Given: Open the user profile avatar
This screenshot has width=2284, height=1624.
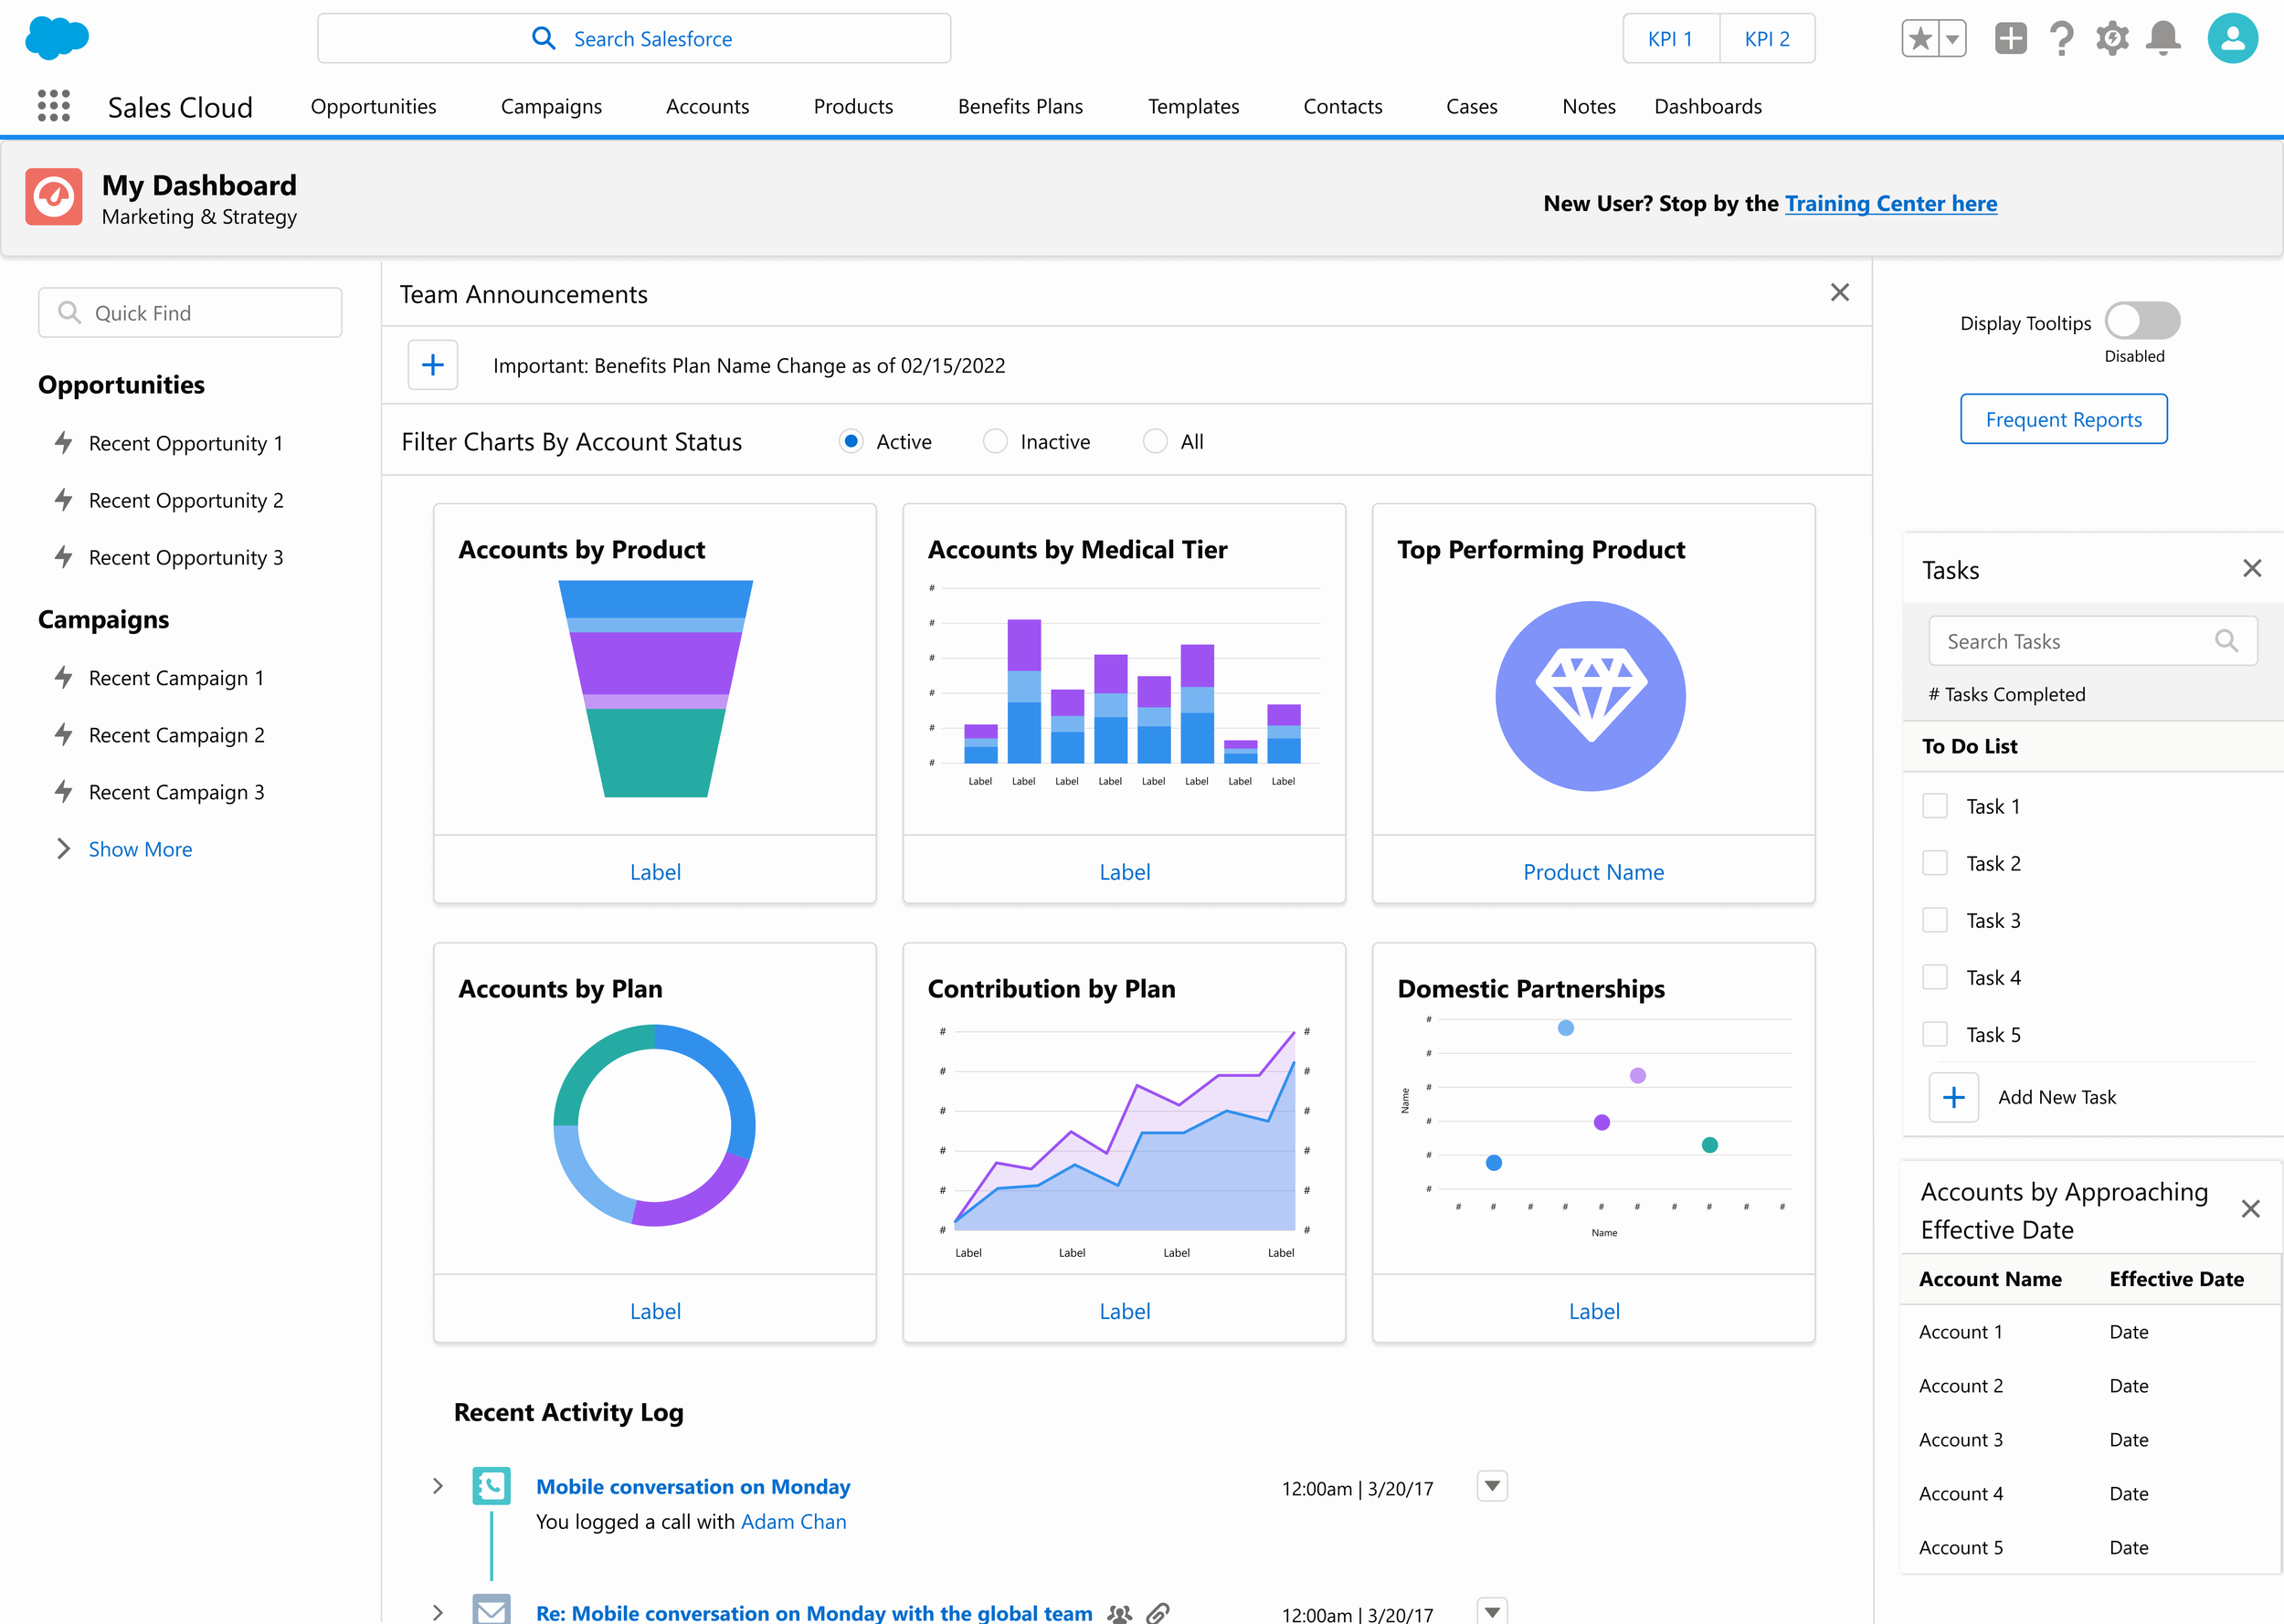Looking at the screenshot, I should click(2233, 39).
